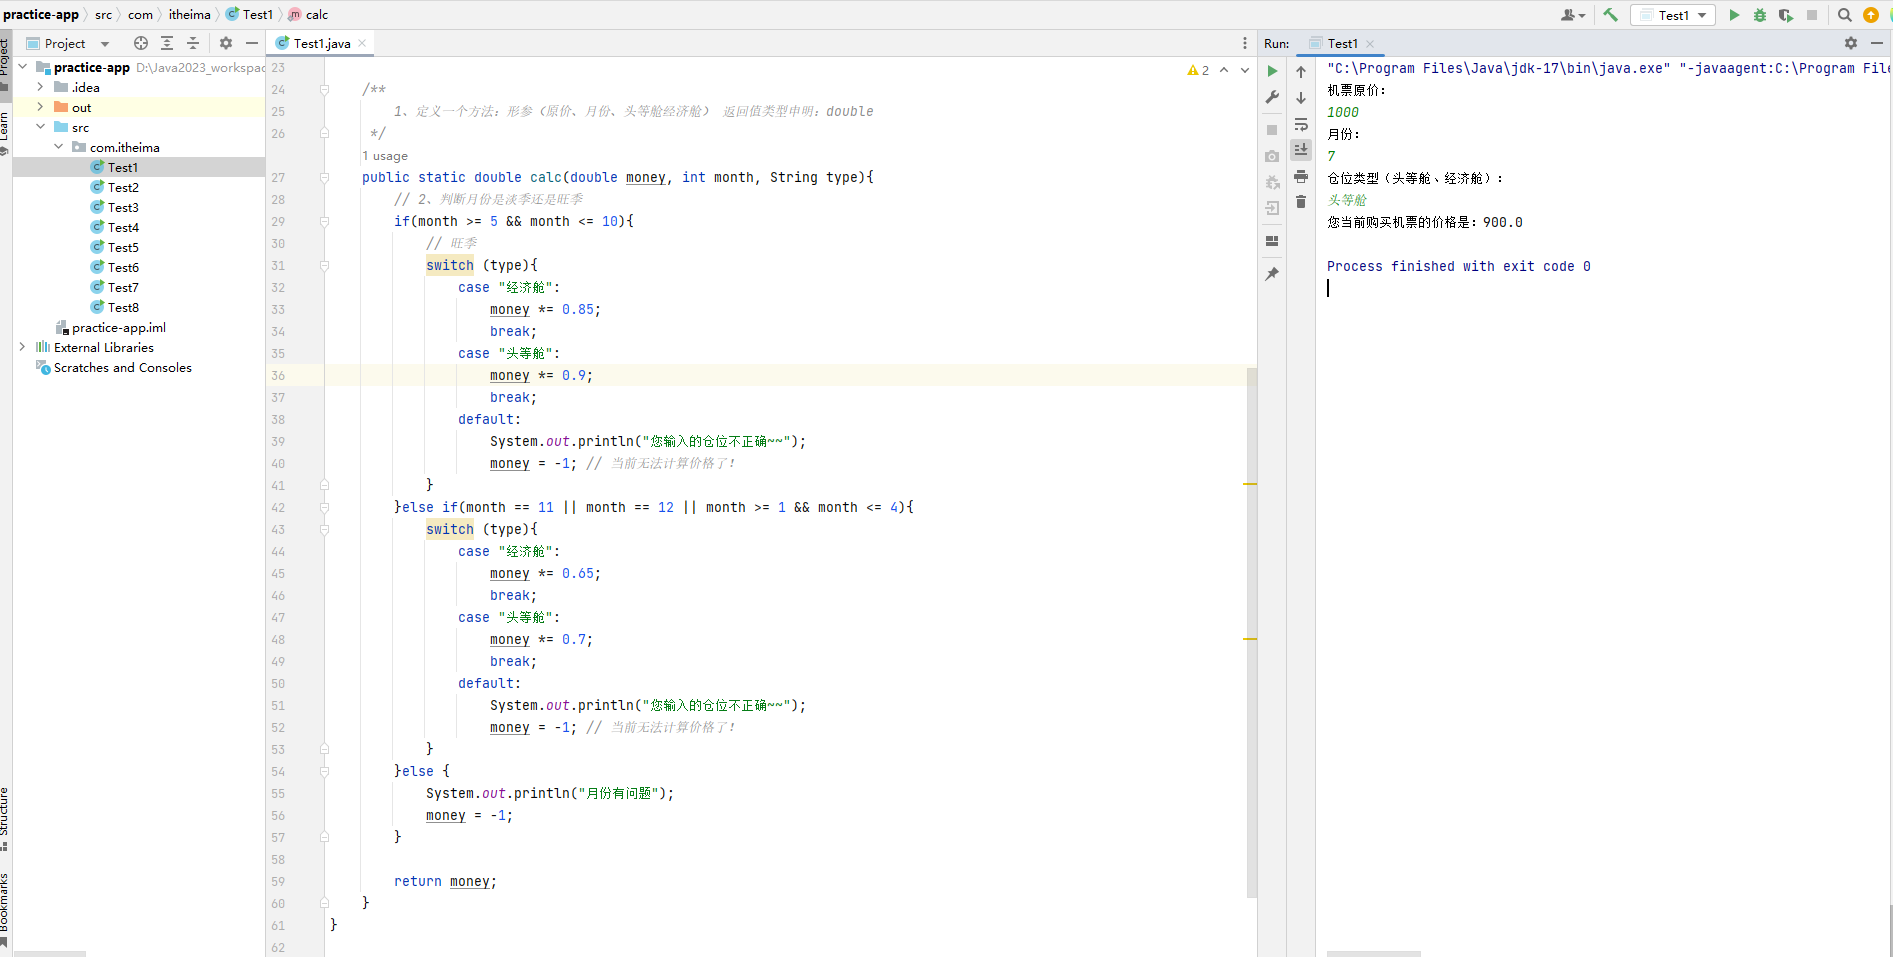Open the code-with-me user icon
The height and width of the screenshot is (957, 1893).
click(x=1572, y=15)
